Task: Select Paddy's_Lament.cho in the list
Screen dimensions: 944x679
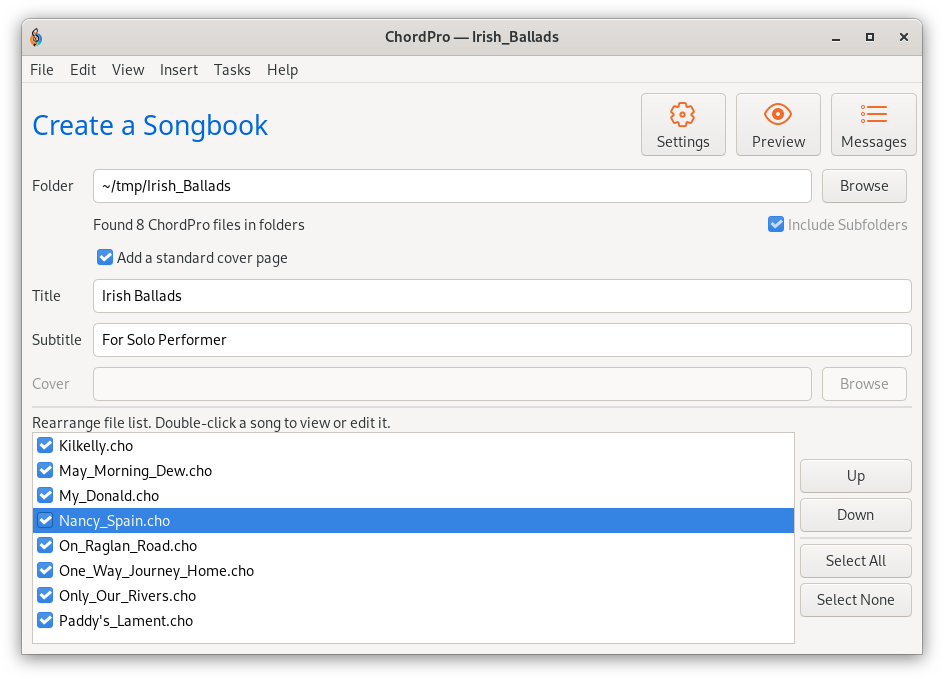Action: [x=413, y=621]
